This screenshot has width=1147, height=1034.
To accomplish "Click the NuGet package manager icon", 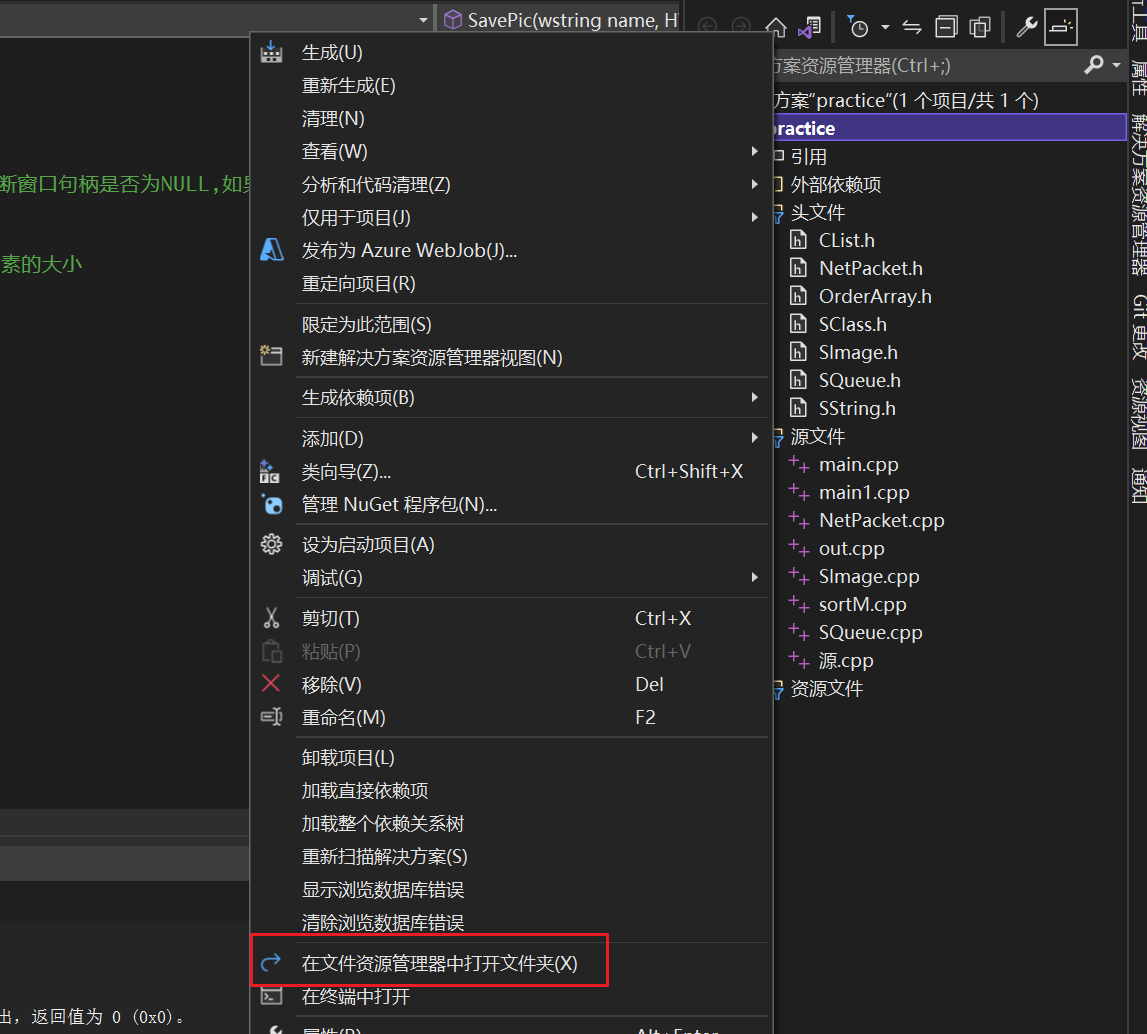I will coord(271,505).
